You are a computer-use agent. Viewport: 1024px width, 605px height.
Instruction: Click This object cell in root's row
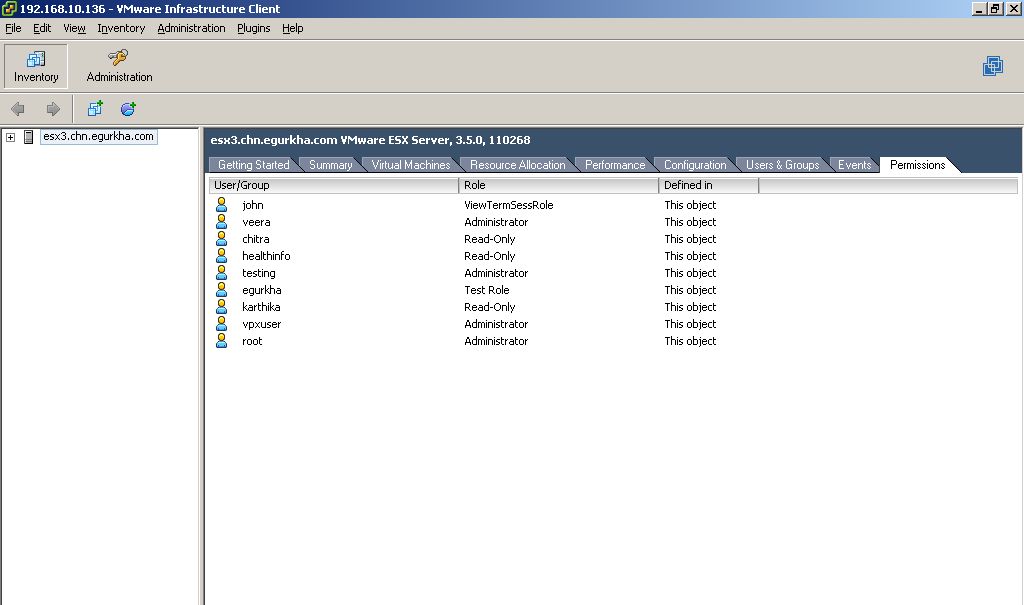pyautogui.click(x=690, y=340)
